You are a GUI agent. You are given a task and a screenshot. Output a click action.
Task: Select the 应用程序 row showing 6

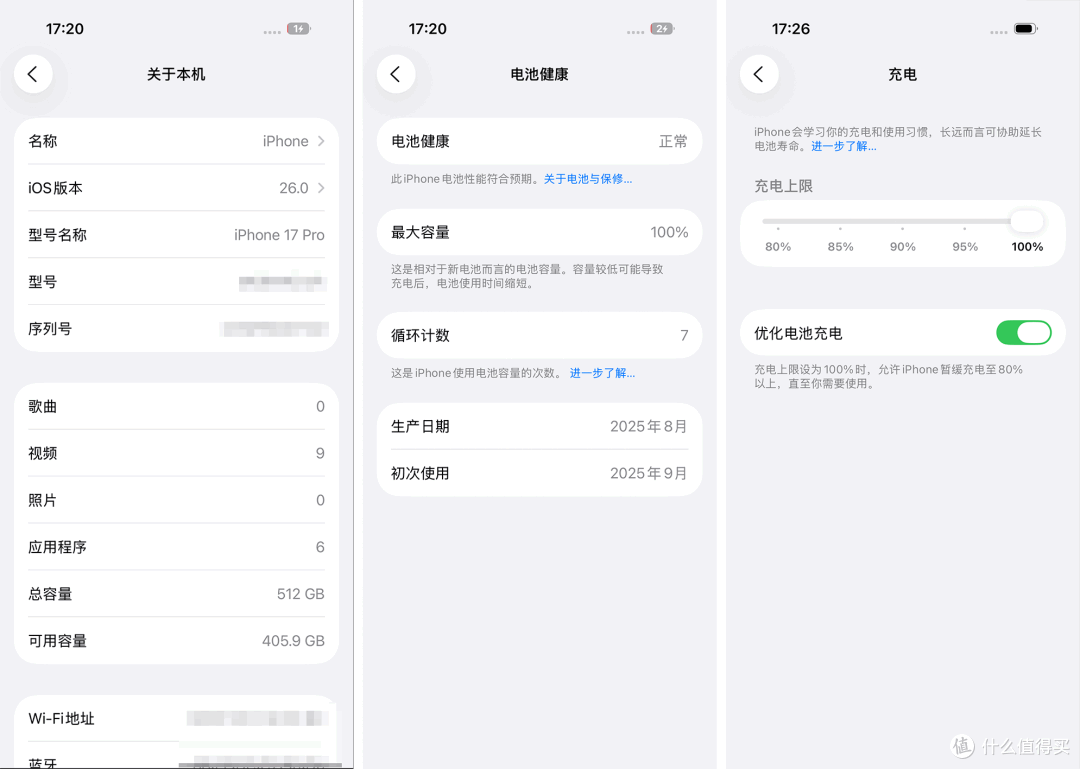(176, 547)
